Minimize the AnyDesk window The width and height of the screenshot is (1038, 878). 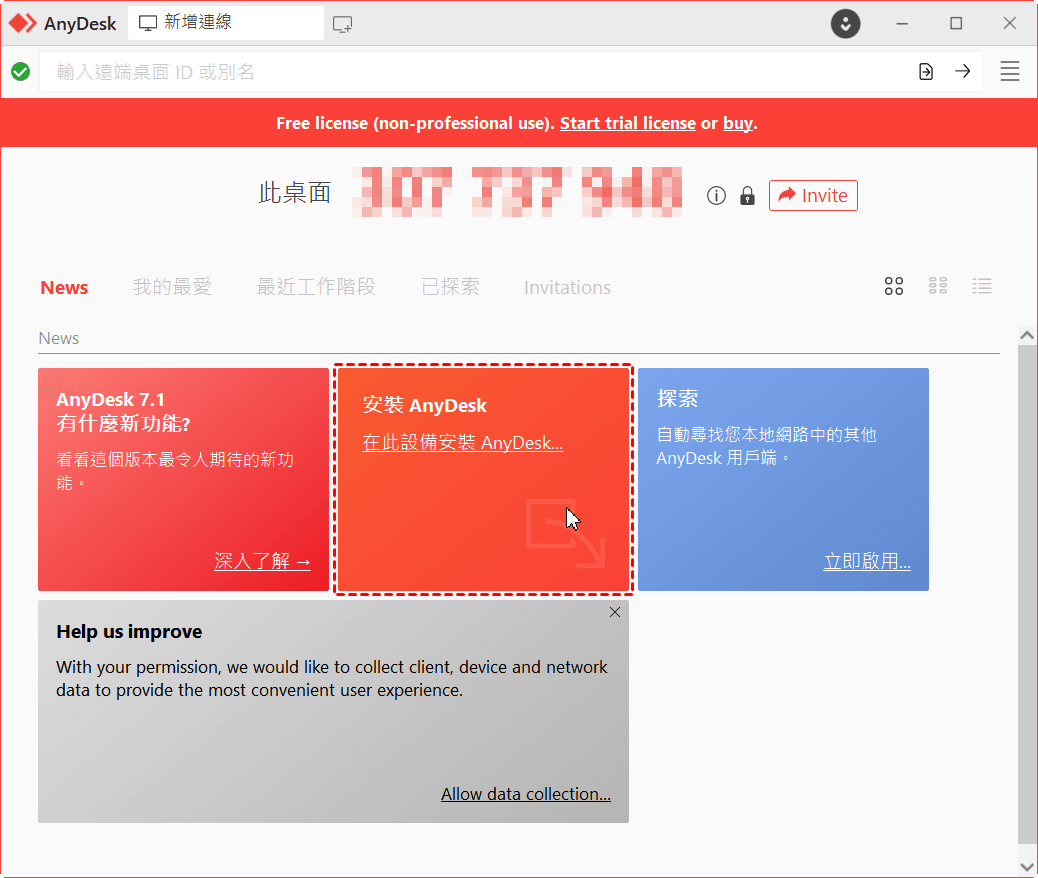point(902,24)
